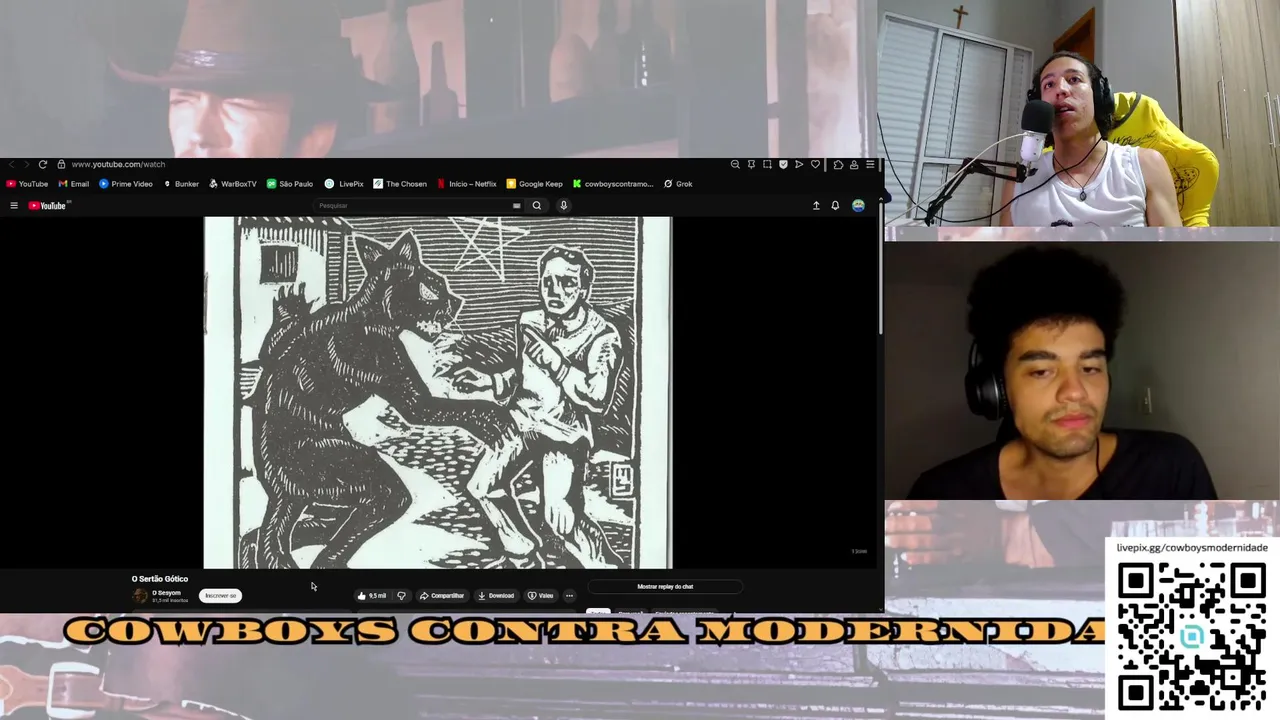
Task: Reload the YouTube page
Action: (x=42, y=164)
